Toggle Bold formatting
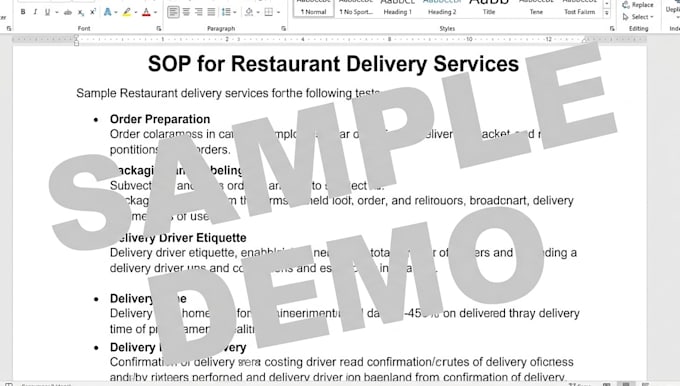 [x=23, y=12]
